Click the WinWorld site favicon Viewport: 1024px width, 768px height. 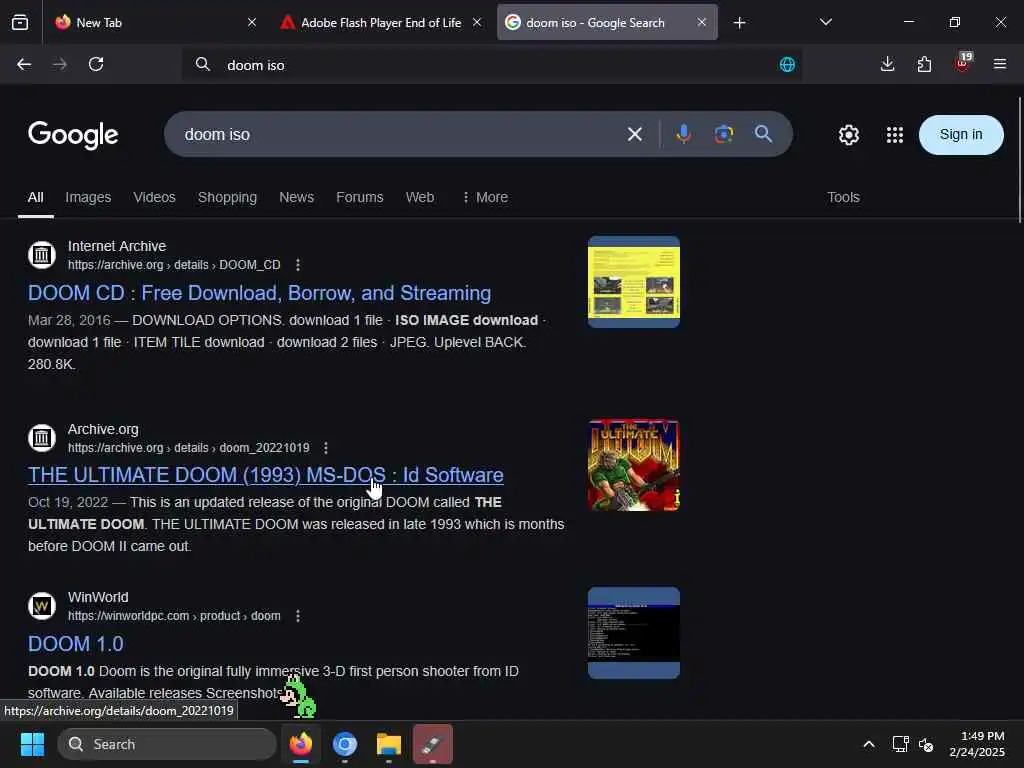42,606
